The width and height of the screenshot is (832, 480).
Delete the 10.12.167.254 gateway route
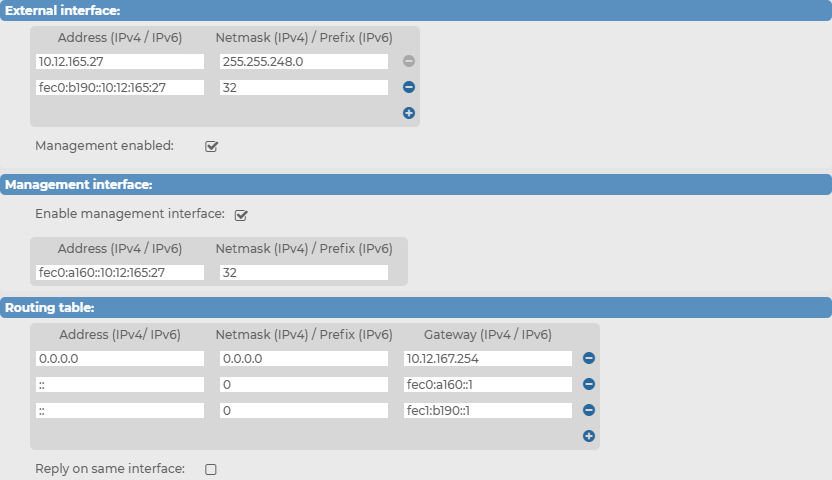(588, 358)
